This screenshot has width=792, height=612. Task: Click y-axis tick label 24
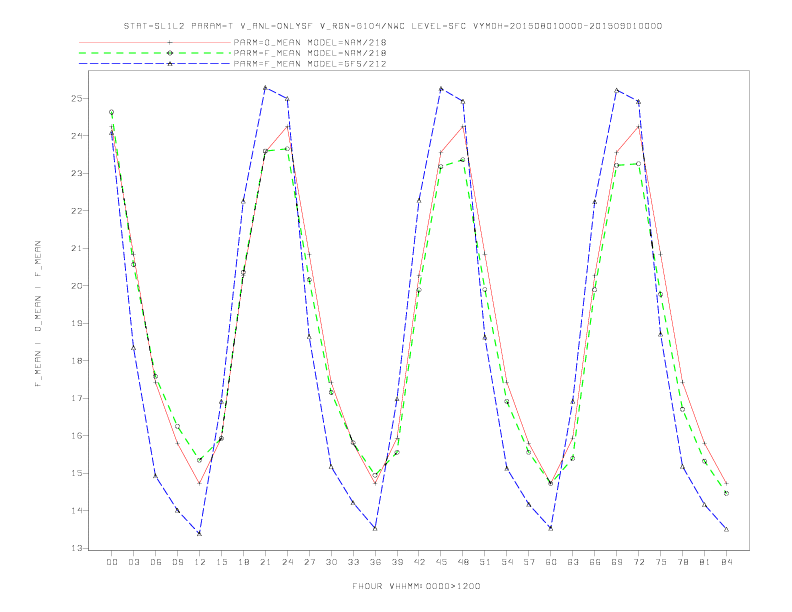[77, 136]
